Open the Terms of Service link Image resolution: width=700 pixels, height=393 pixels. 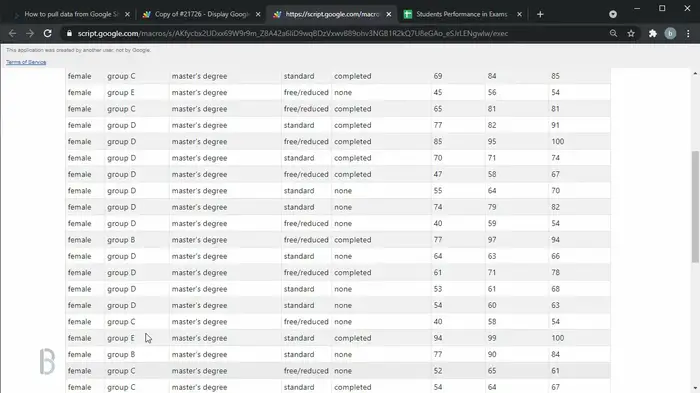(26, 62)
